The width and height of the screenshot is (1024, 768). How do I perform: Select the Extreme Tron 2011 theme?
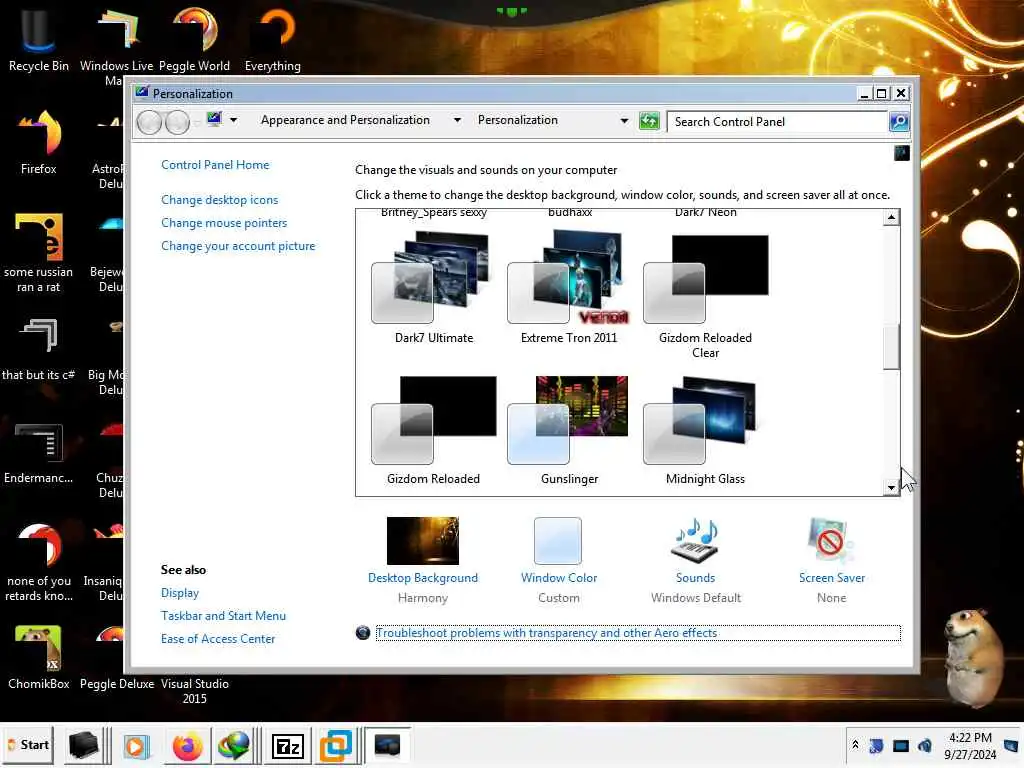[x=569, y=288]
